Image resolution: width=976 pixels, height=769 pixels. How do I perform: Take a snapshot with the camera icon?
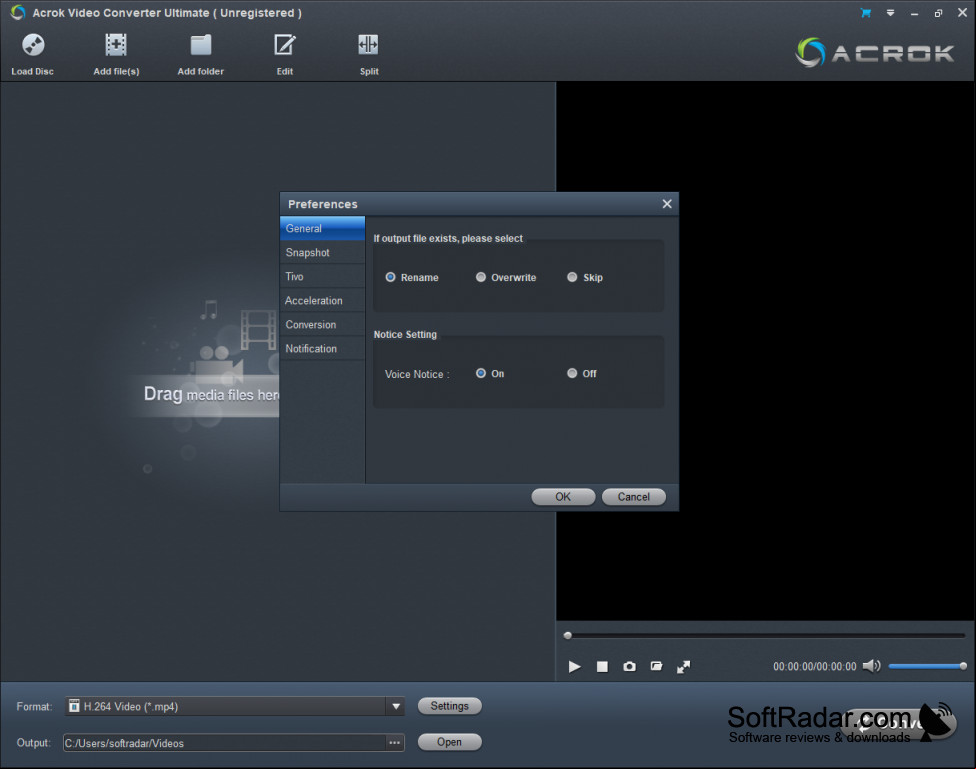coord(629,666)
